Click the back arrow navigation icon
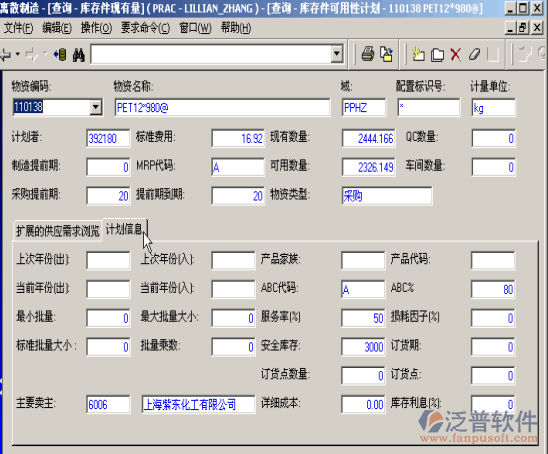Viewport: 548px width, 454px height. [x=6, y=55]
